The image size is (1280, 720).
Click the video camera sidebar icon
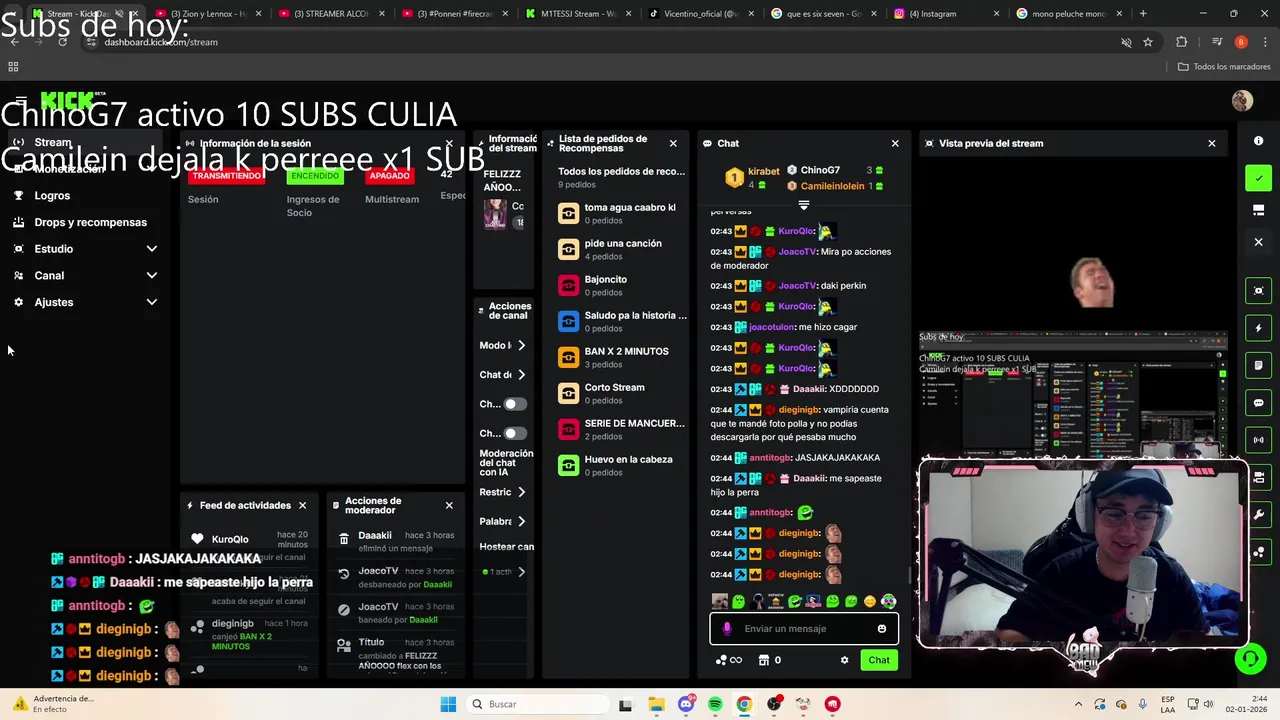click(1259, 478)
